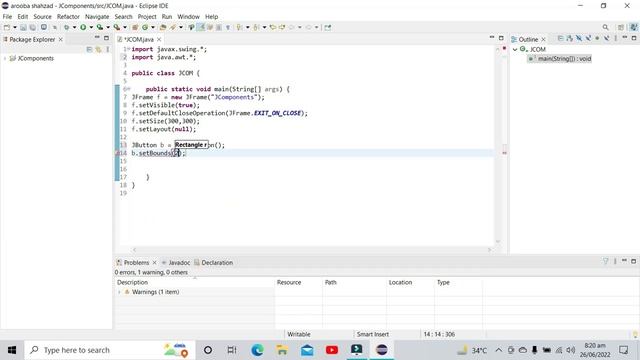The image size is (640, 360).
Task: Open the Search menu
Action: [123, 17]
